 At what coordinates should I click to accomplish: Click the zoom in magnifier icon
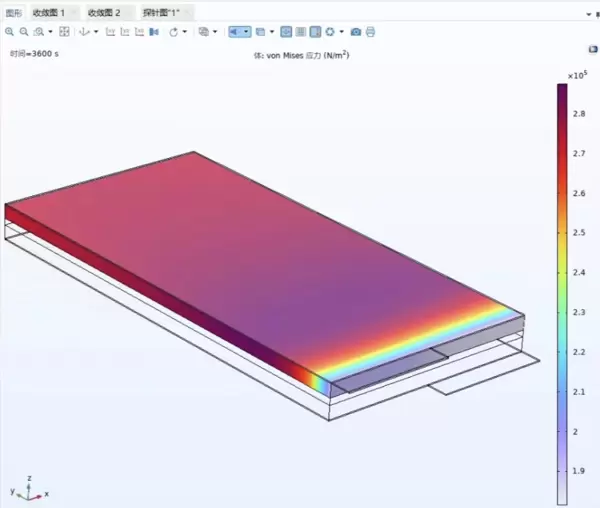[x=9, y=32]
